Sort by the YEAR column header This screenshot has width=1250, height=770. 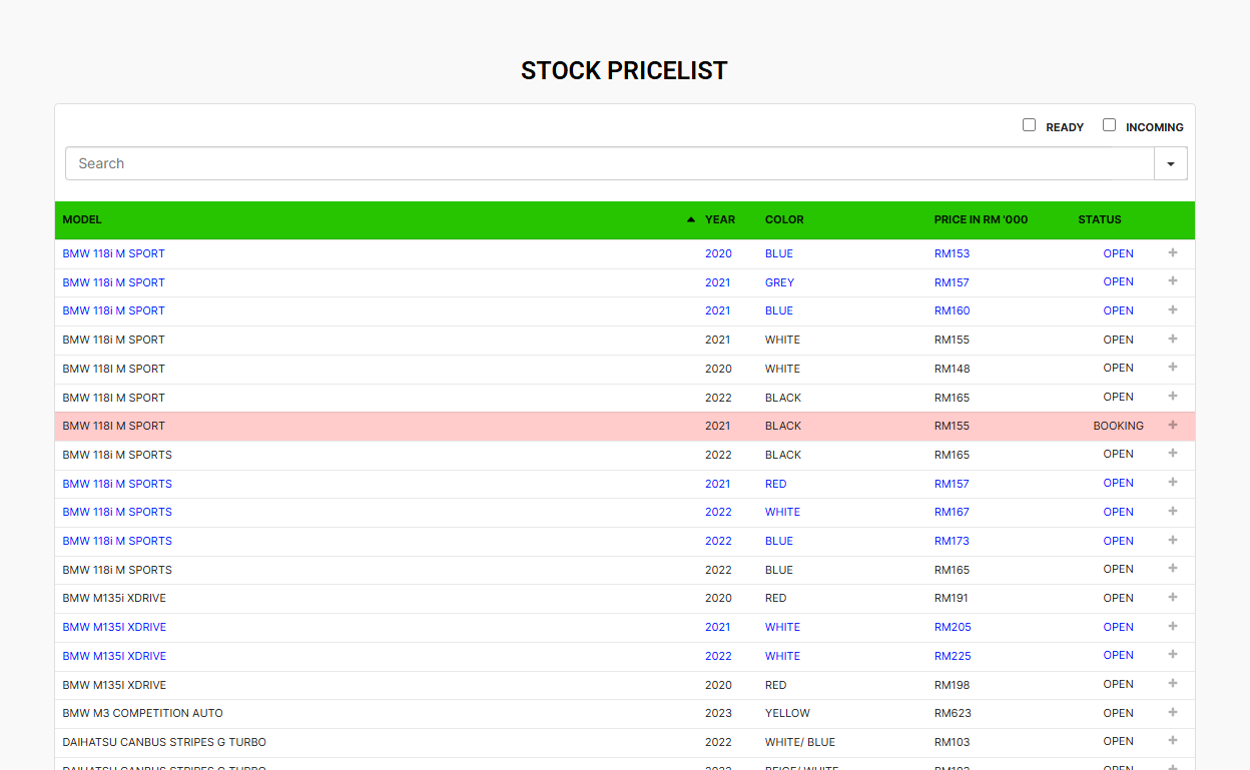pos(719,220)
